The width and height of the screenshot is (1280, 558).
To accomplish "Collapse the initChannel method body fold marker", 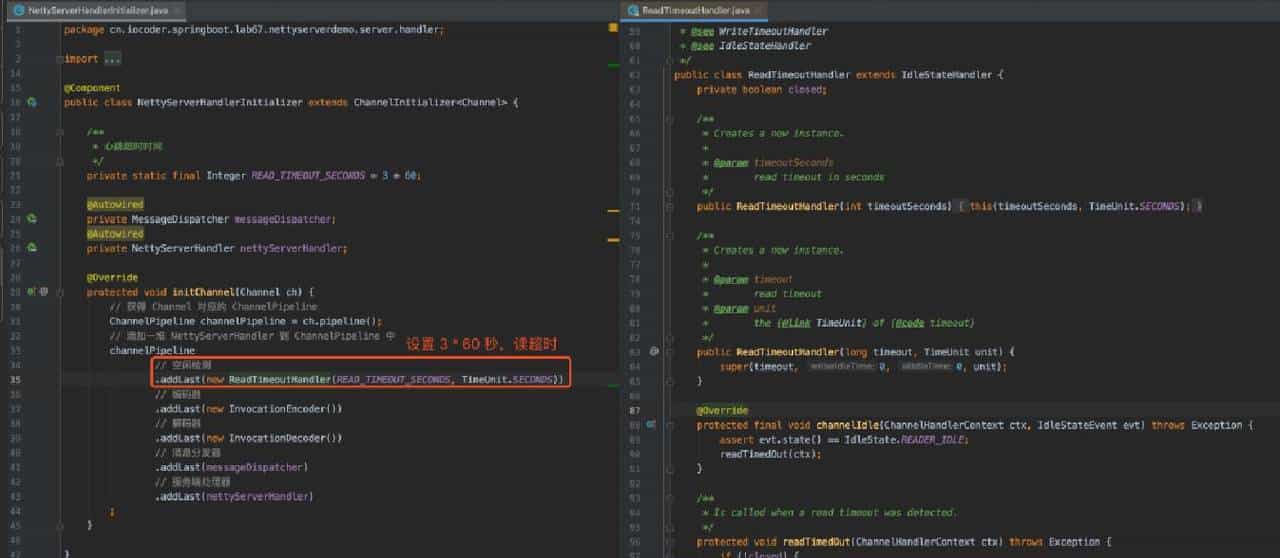I will tap(62, 292).
